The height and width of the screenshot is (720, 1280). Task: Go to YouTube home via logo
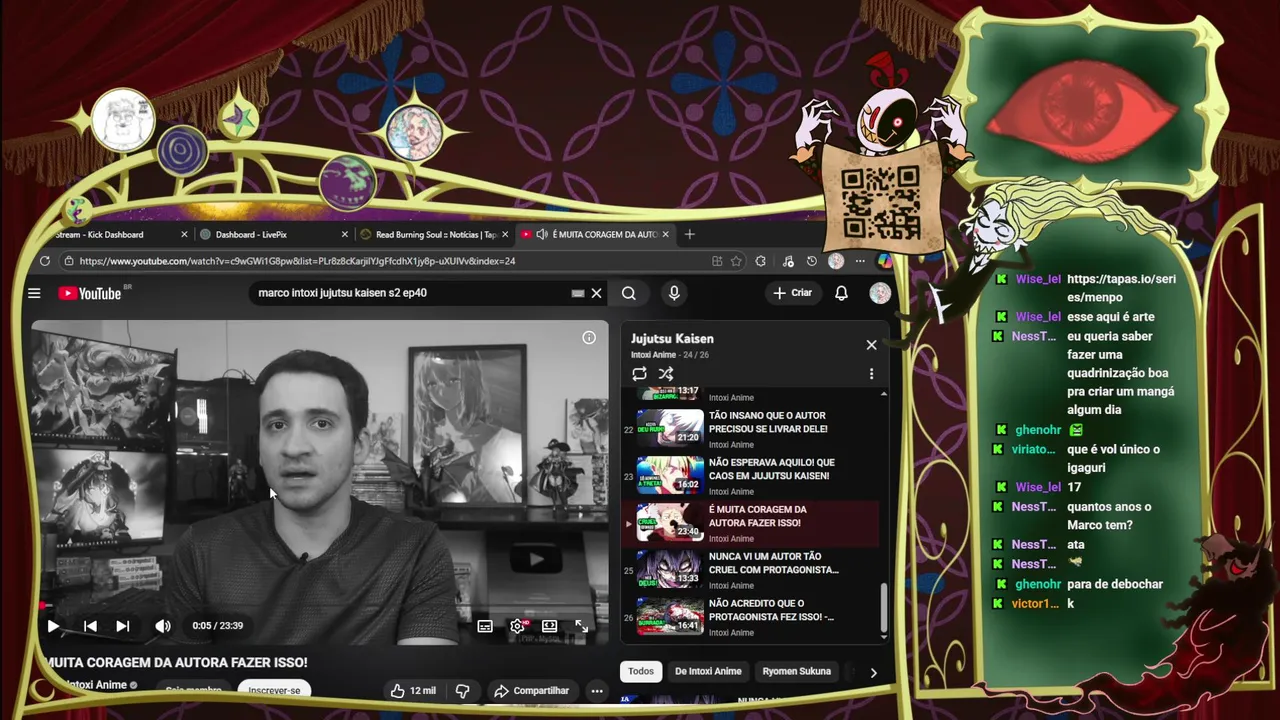pos(90,293)
